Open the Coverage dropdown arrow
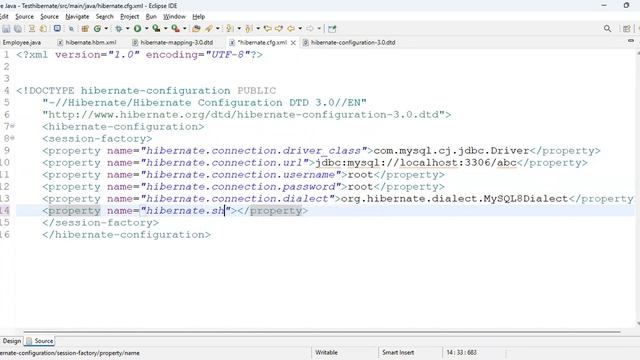Viewport: 640px width, 360px height. 166,29
